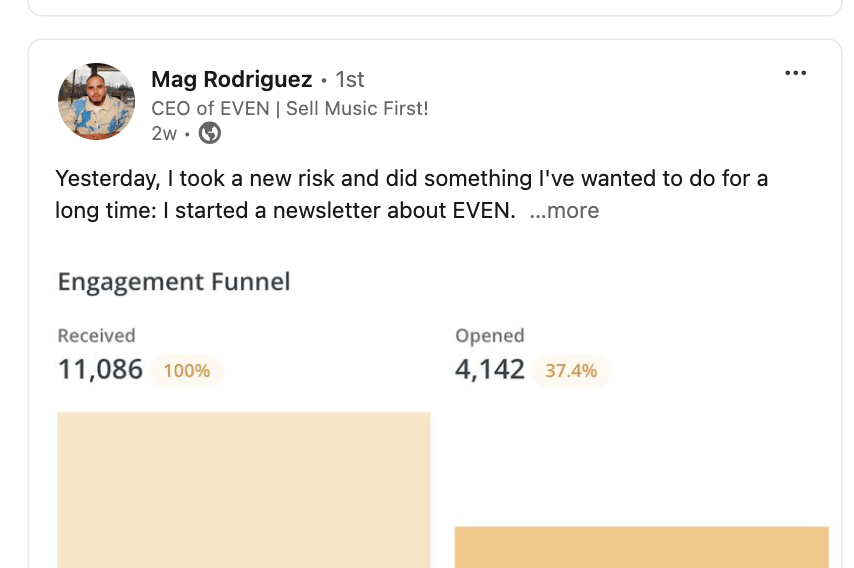The width and height of the screenshot is (854, 568).
Task: Expand post text with …more
Action: 564,211
